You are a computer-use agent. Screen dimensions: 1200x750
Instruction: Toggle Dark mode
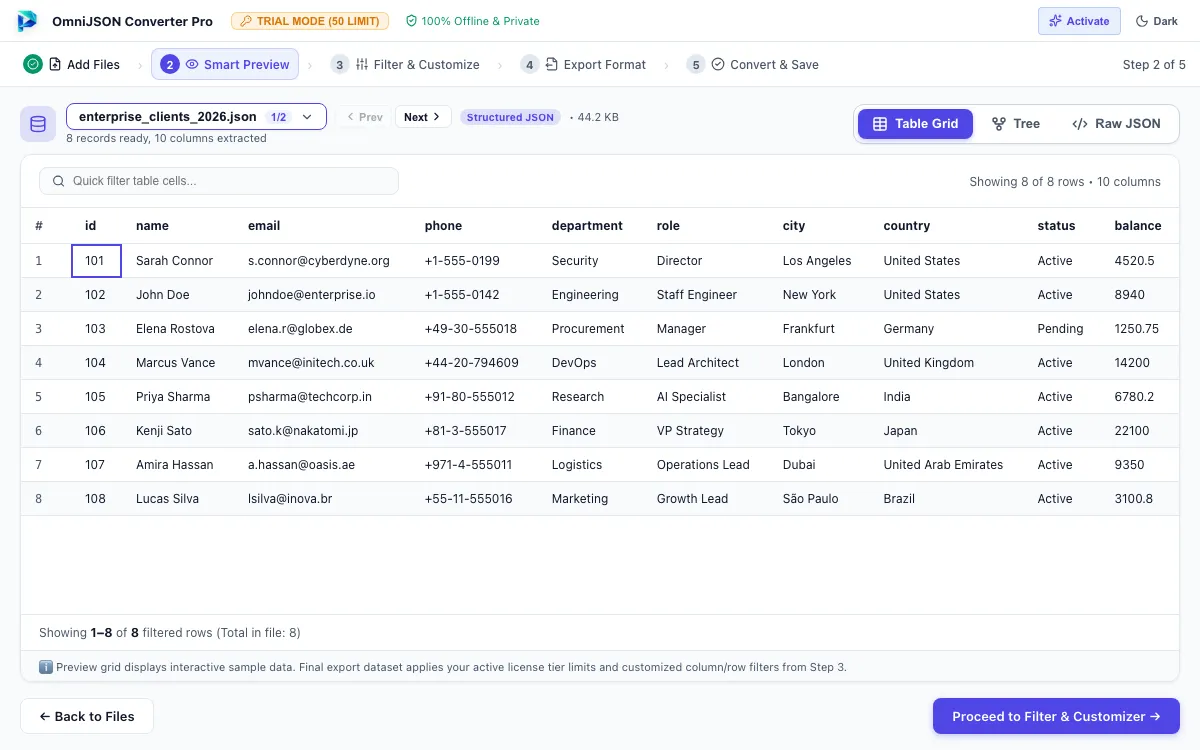click(x=1157, y=21)
